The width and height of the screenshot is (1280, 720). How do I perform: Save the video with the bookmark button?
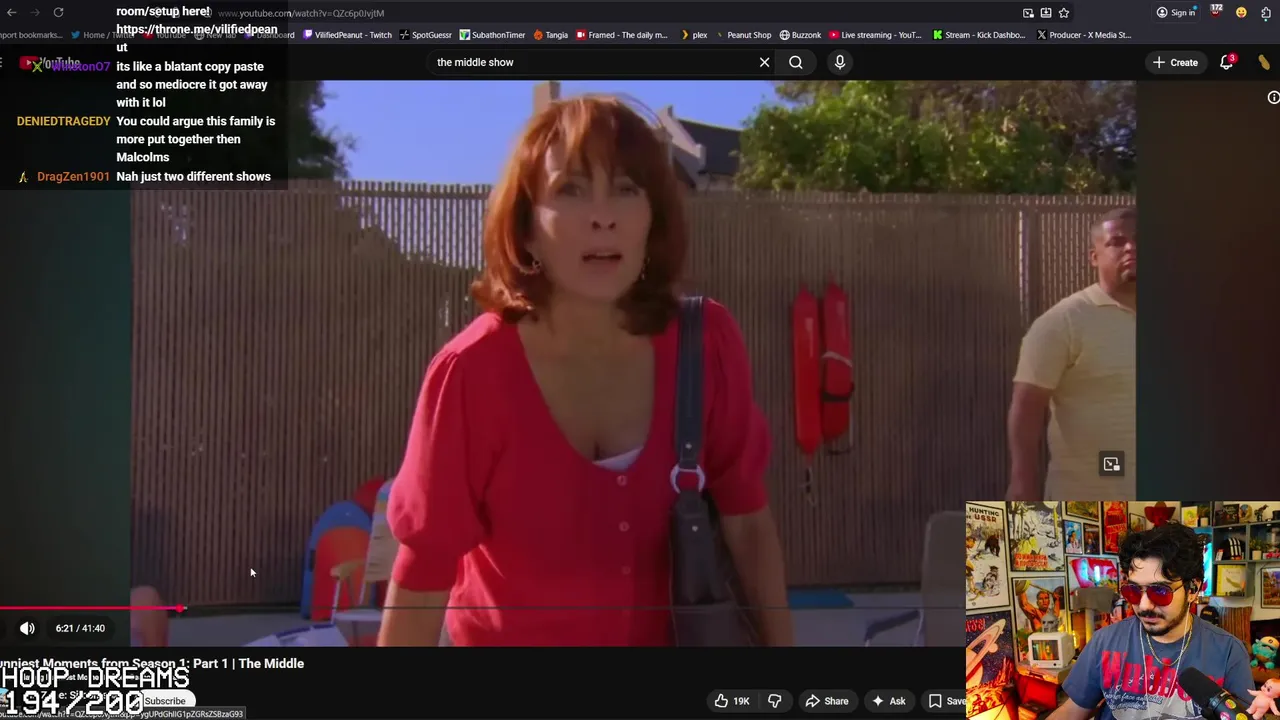[x=946, y=701]
